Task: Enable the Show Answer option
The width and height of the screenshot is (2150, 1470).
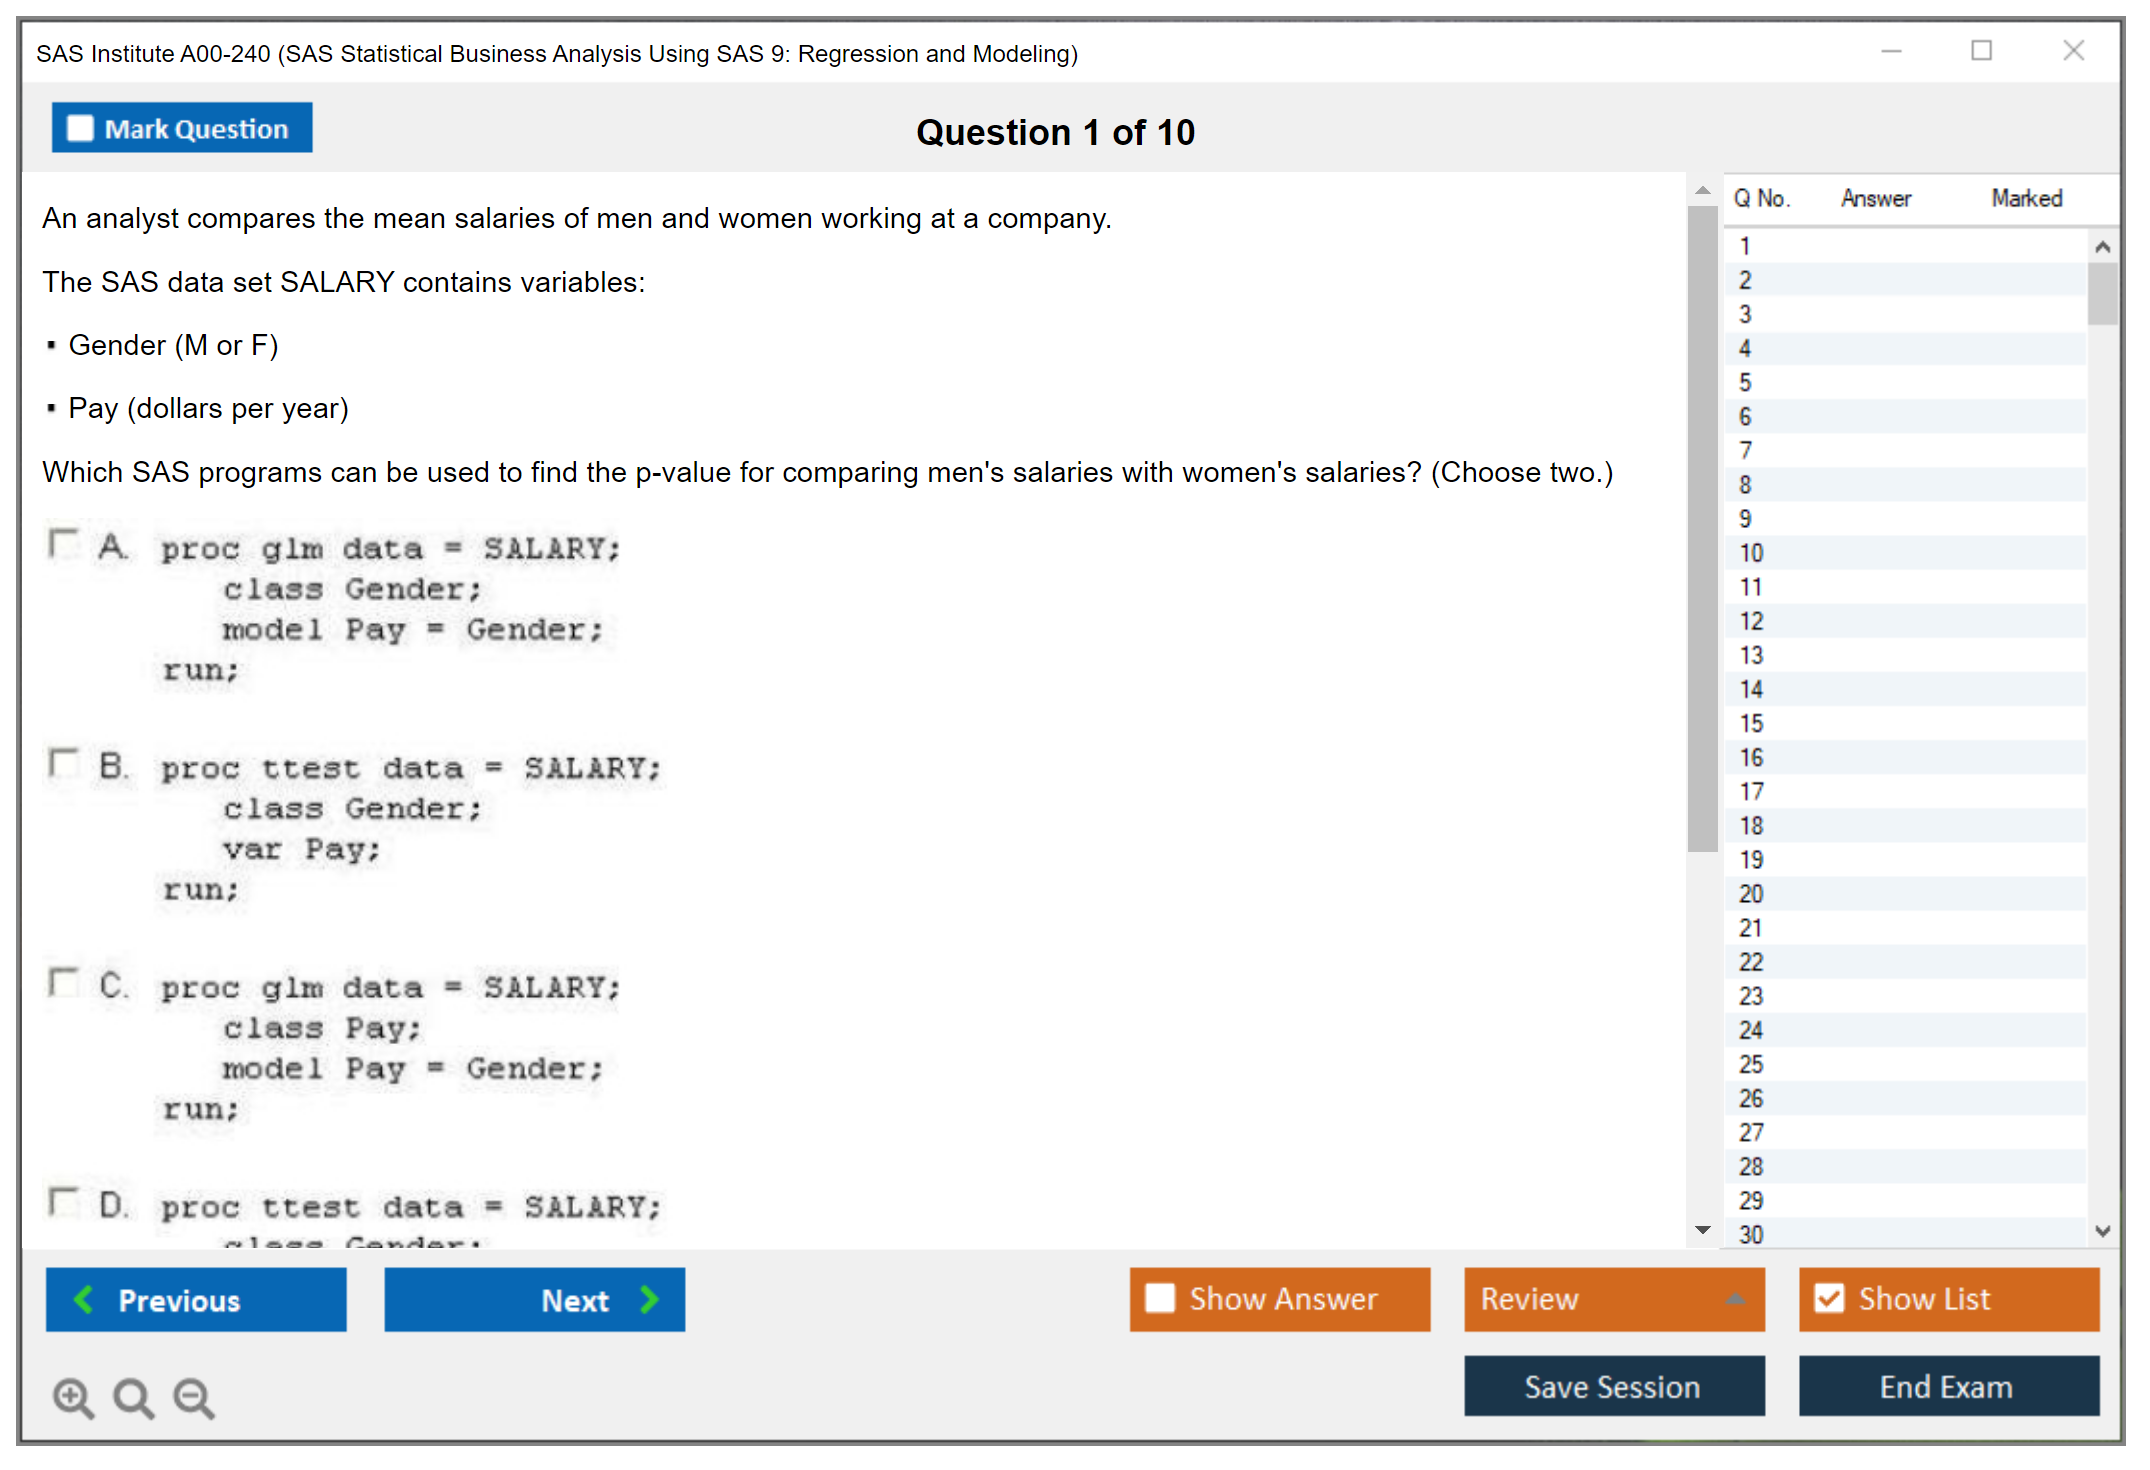Action: pyautogui.click(x=1160, y=1299)
